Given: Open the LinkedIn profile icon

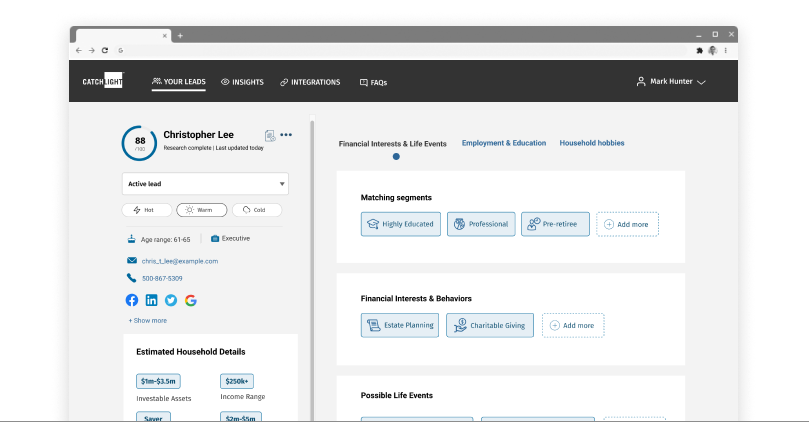Looking at the screenshot, I should pos(151,300).
